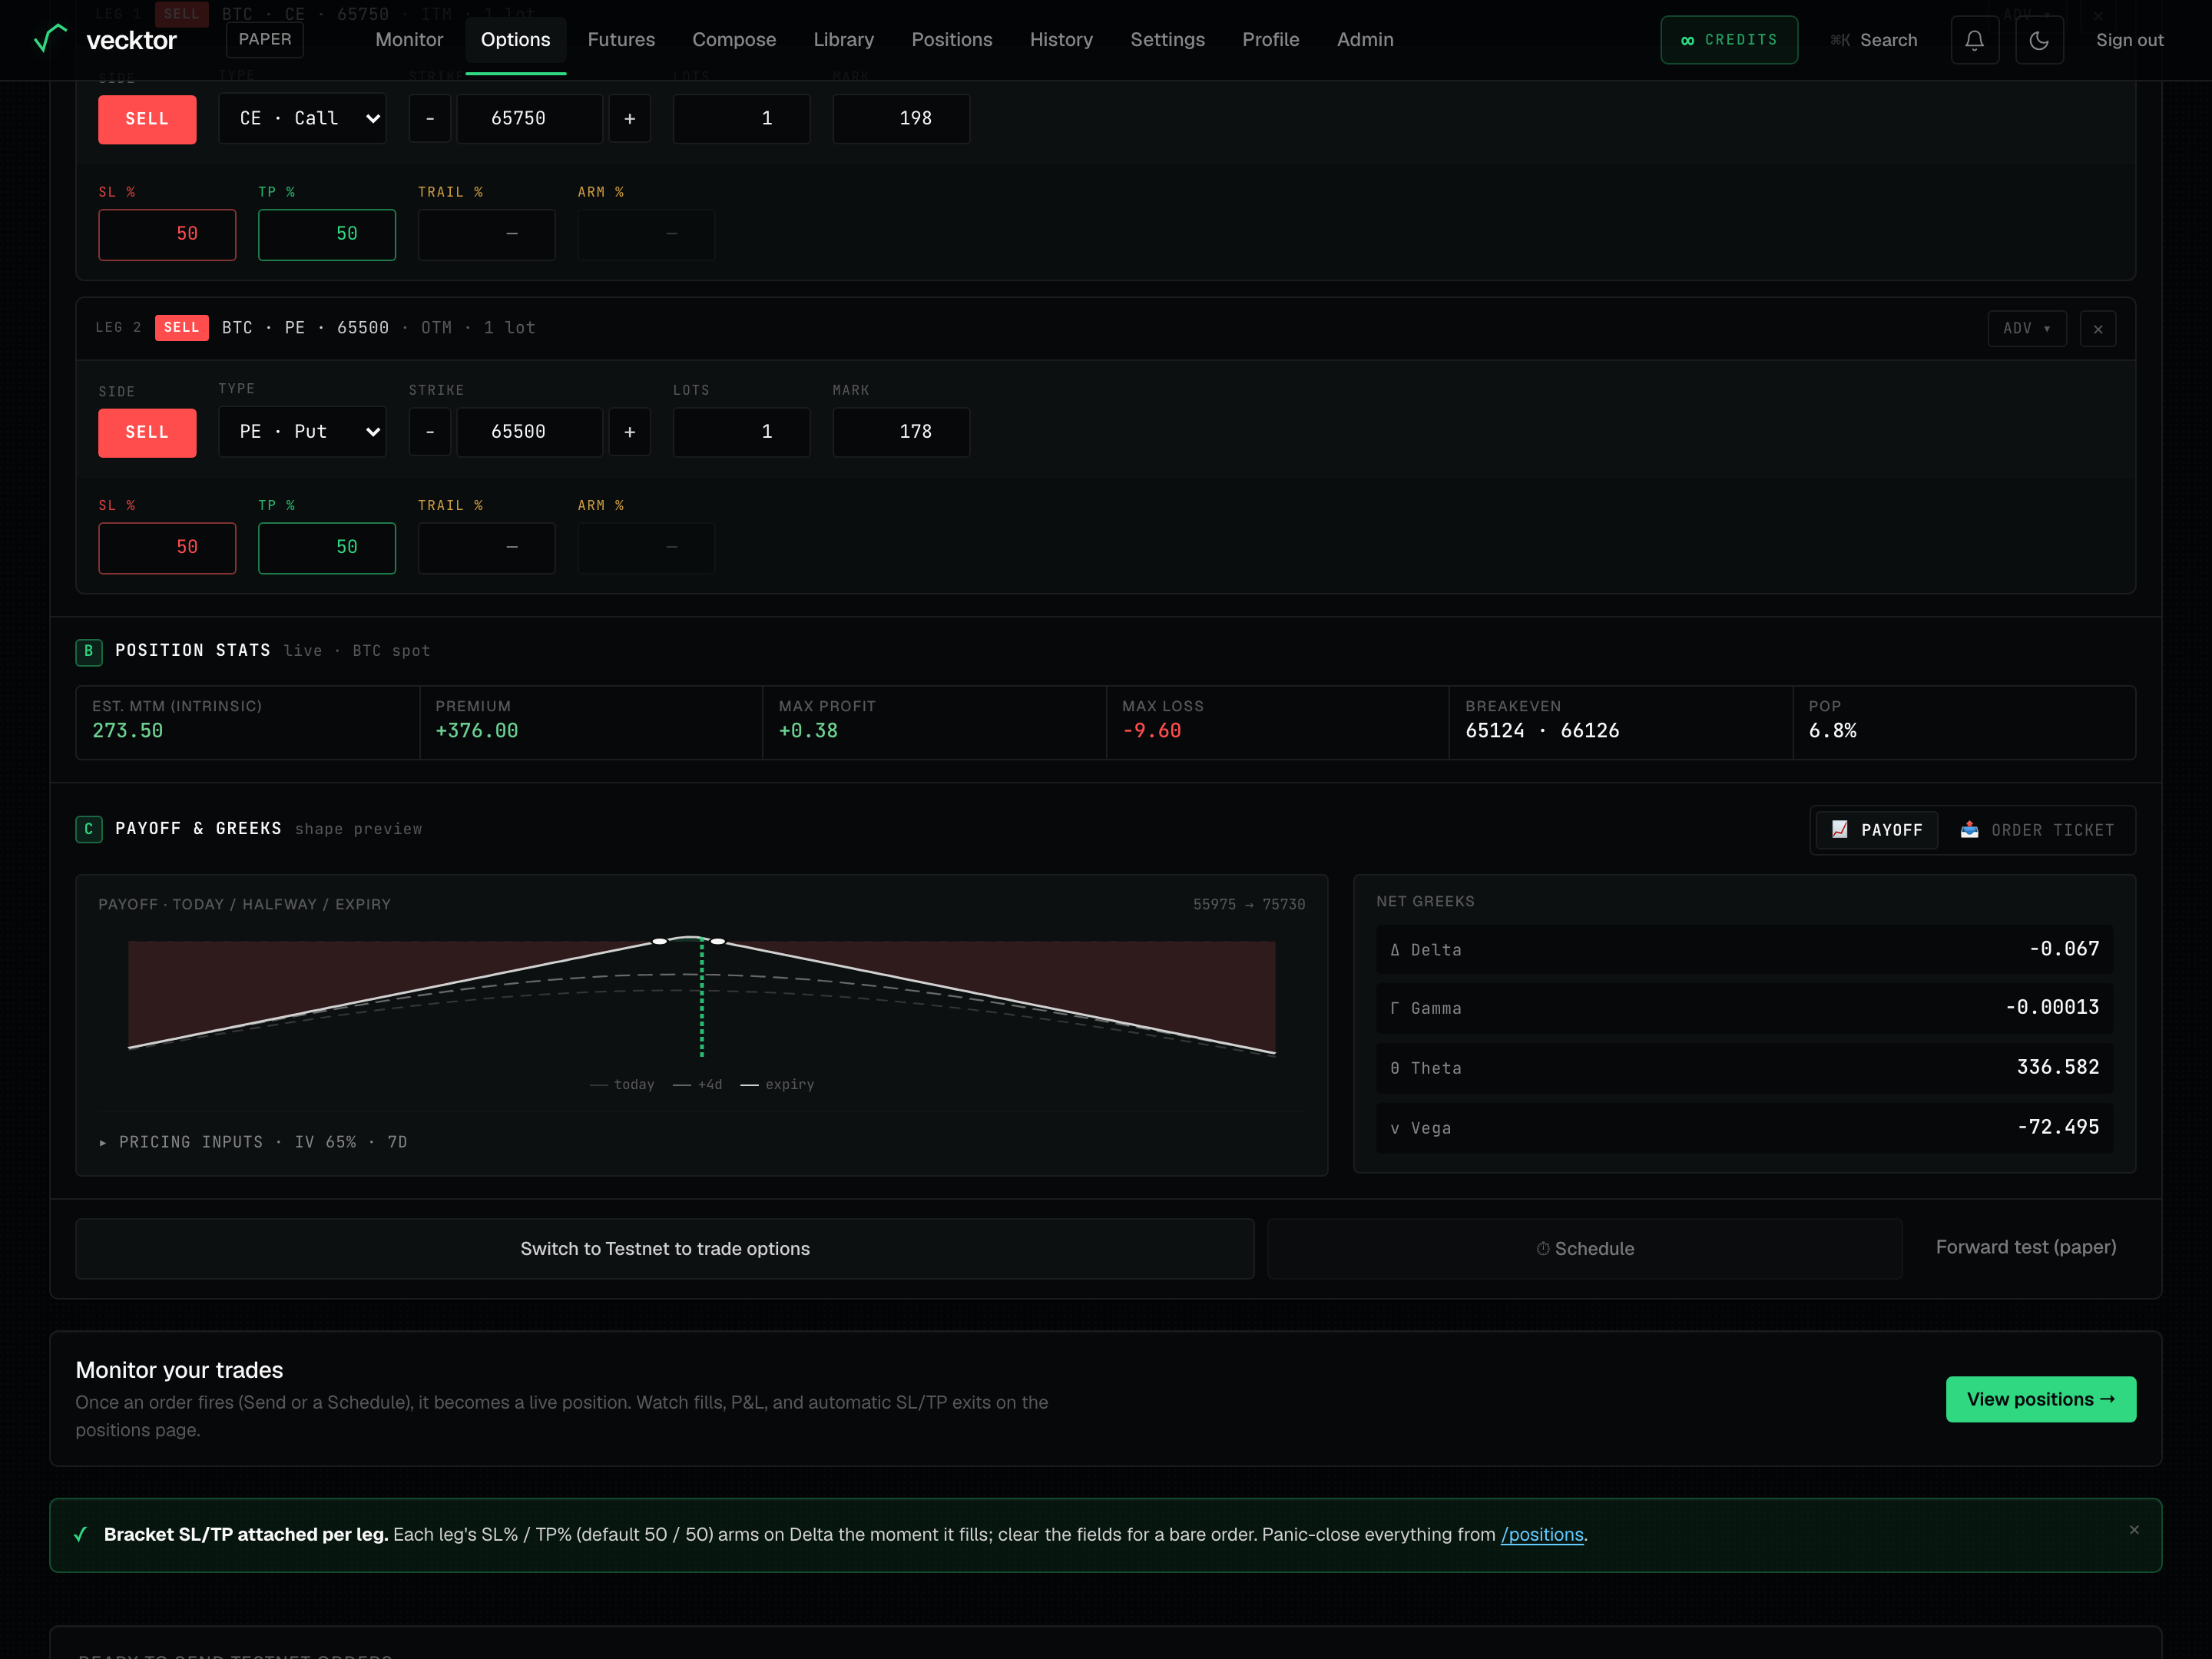Expand Leg 2 ADV options
The width and height of the screenshot is (2212, 1659).
pyautogui.click(x=2027, y=329)
